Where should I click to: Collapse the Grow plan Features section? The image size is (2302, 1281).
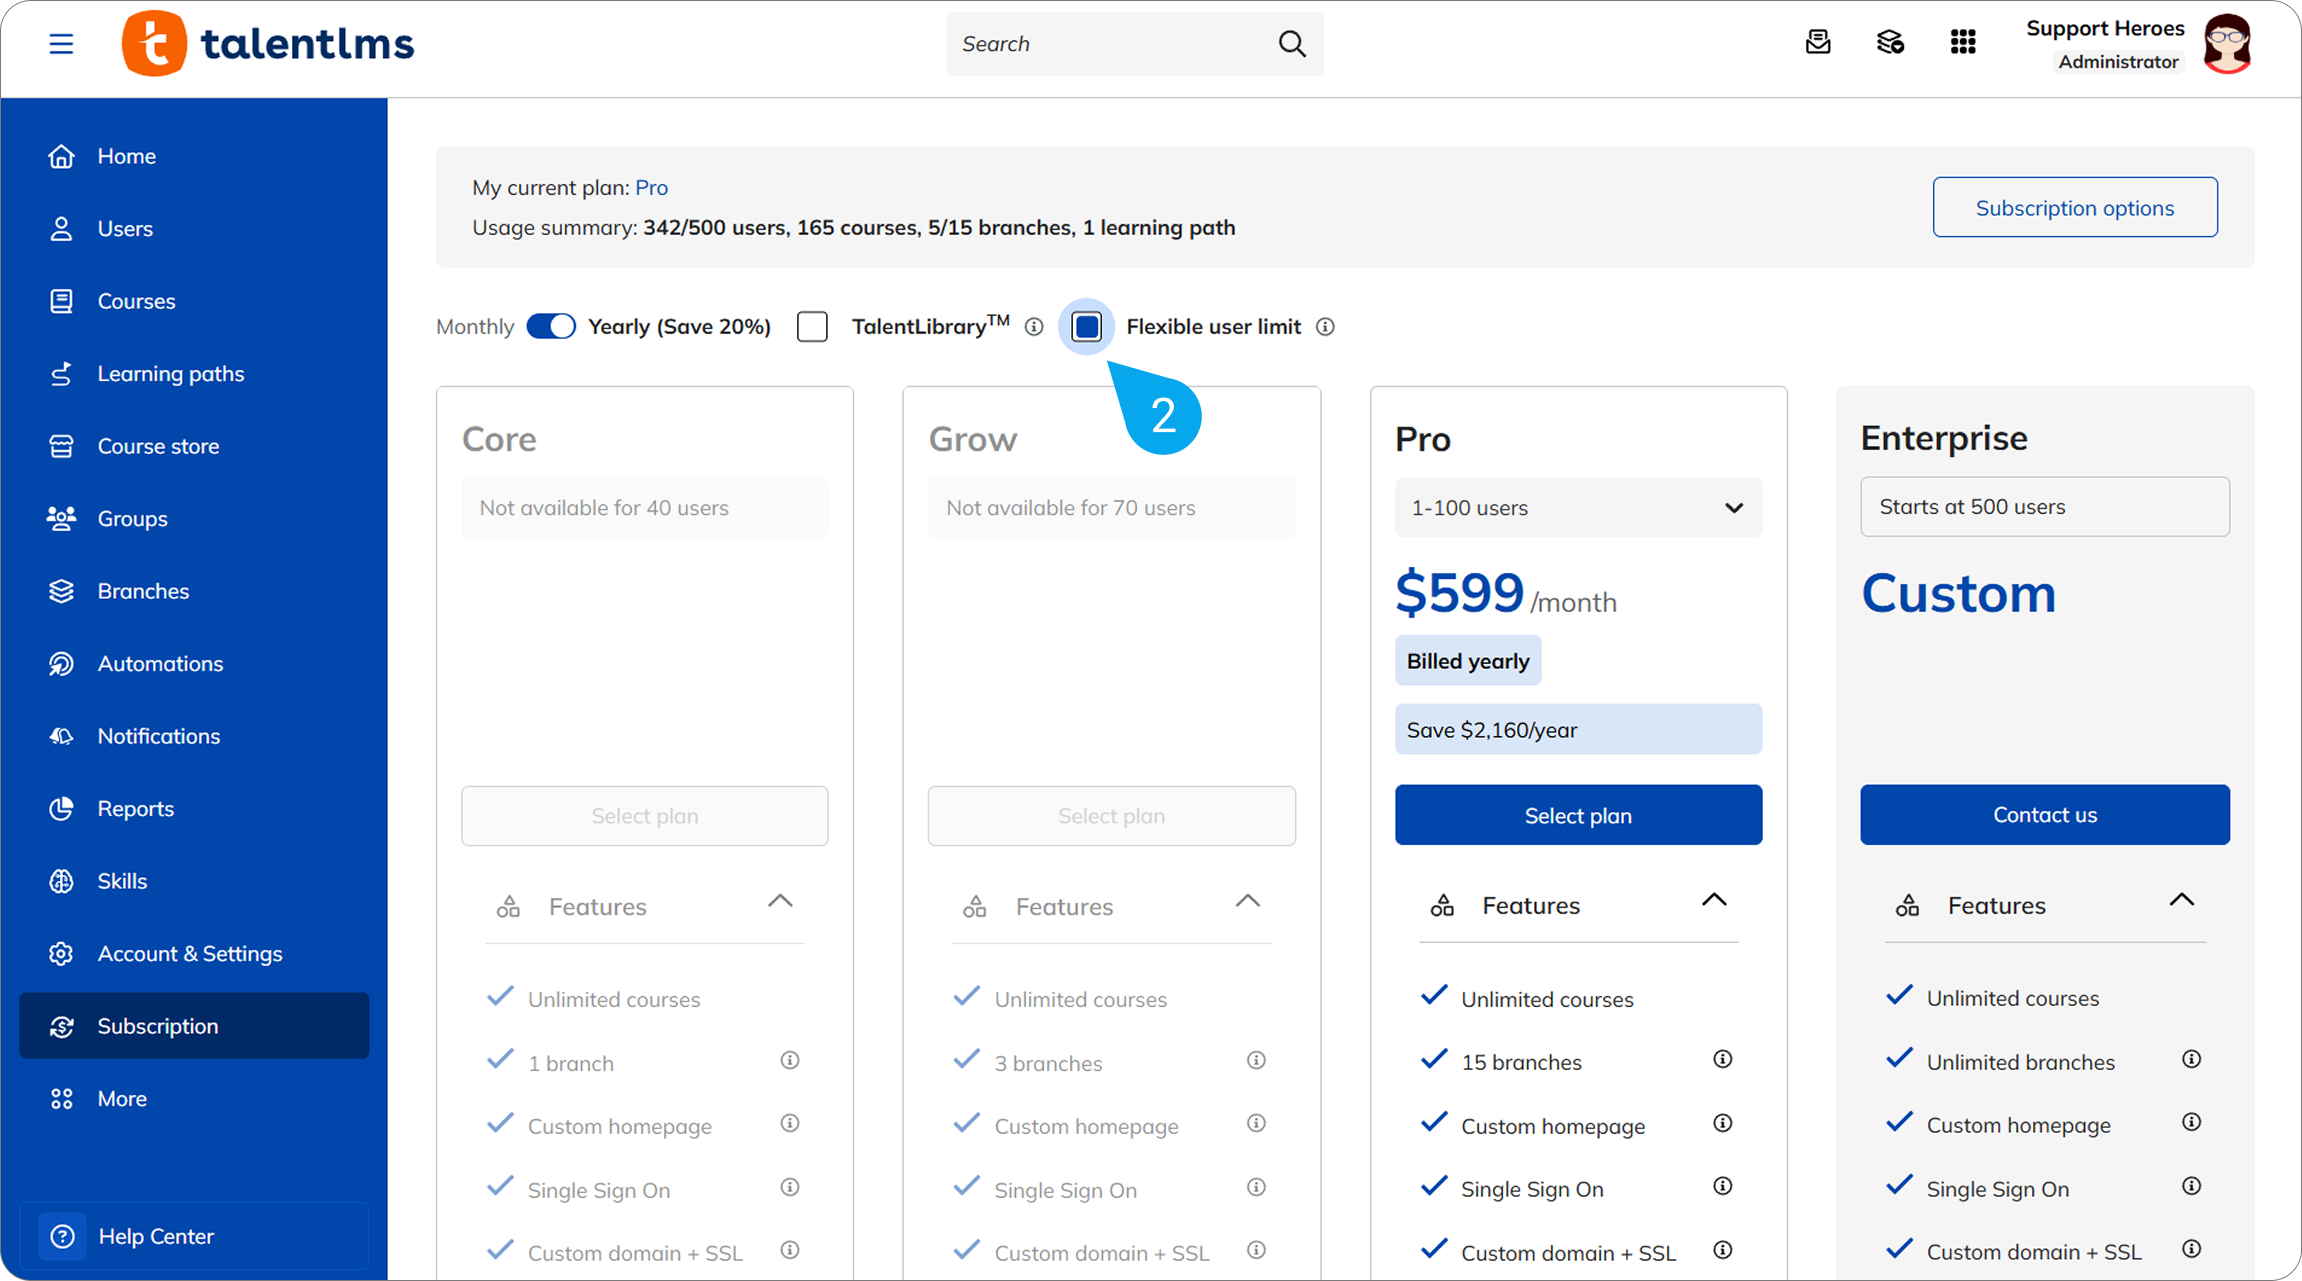click(1247, 902)
